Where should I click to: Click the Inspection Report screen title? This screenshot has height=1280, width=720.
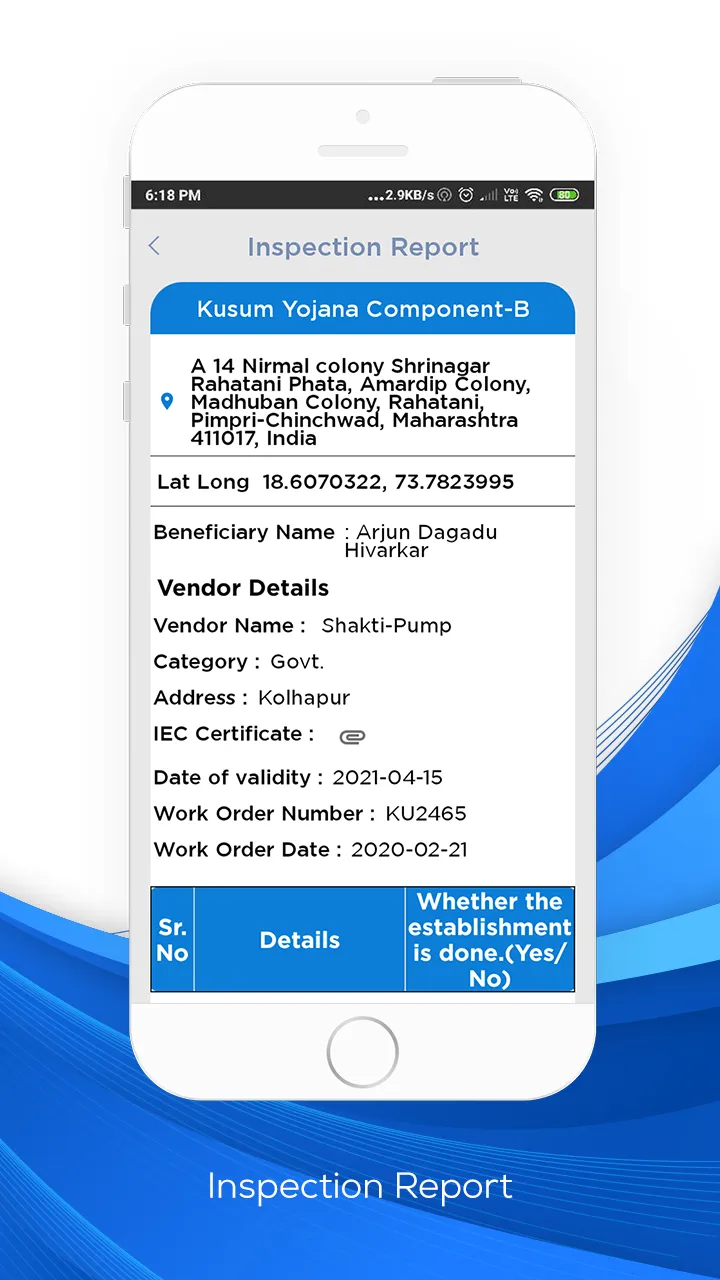tap(363, 247)
